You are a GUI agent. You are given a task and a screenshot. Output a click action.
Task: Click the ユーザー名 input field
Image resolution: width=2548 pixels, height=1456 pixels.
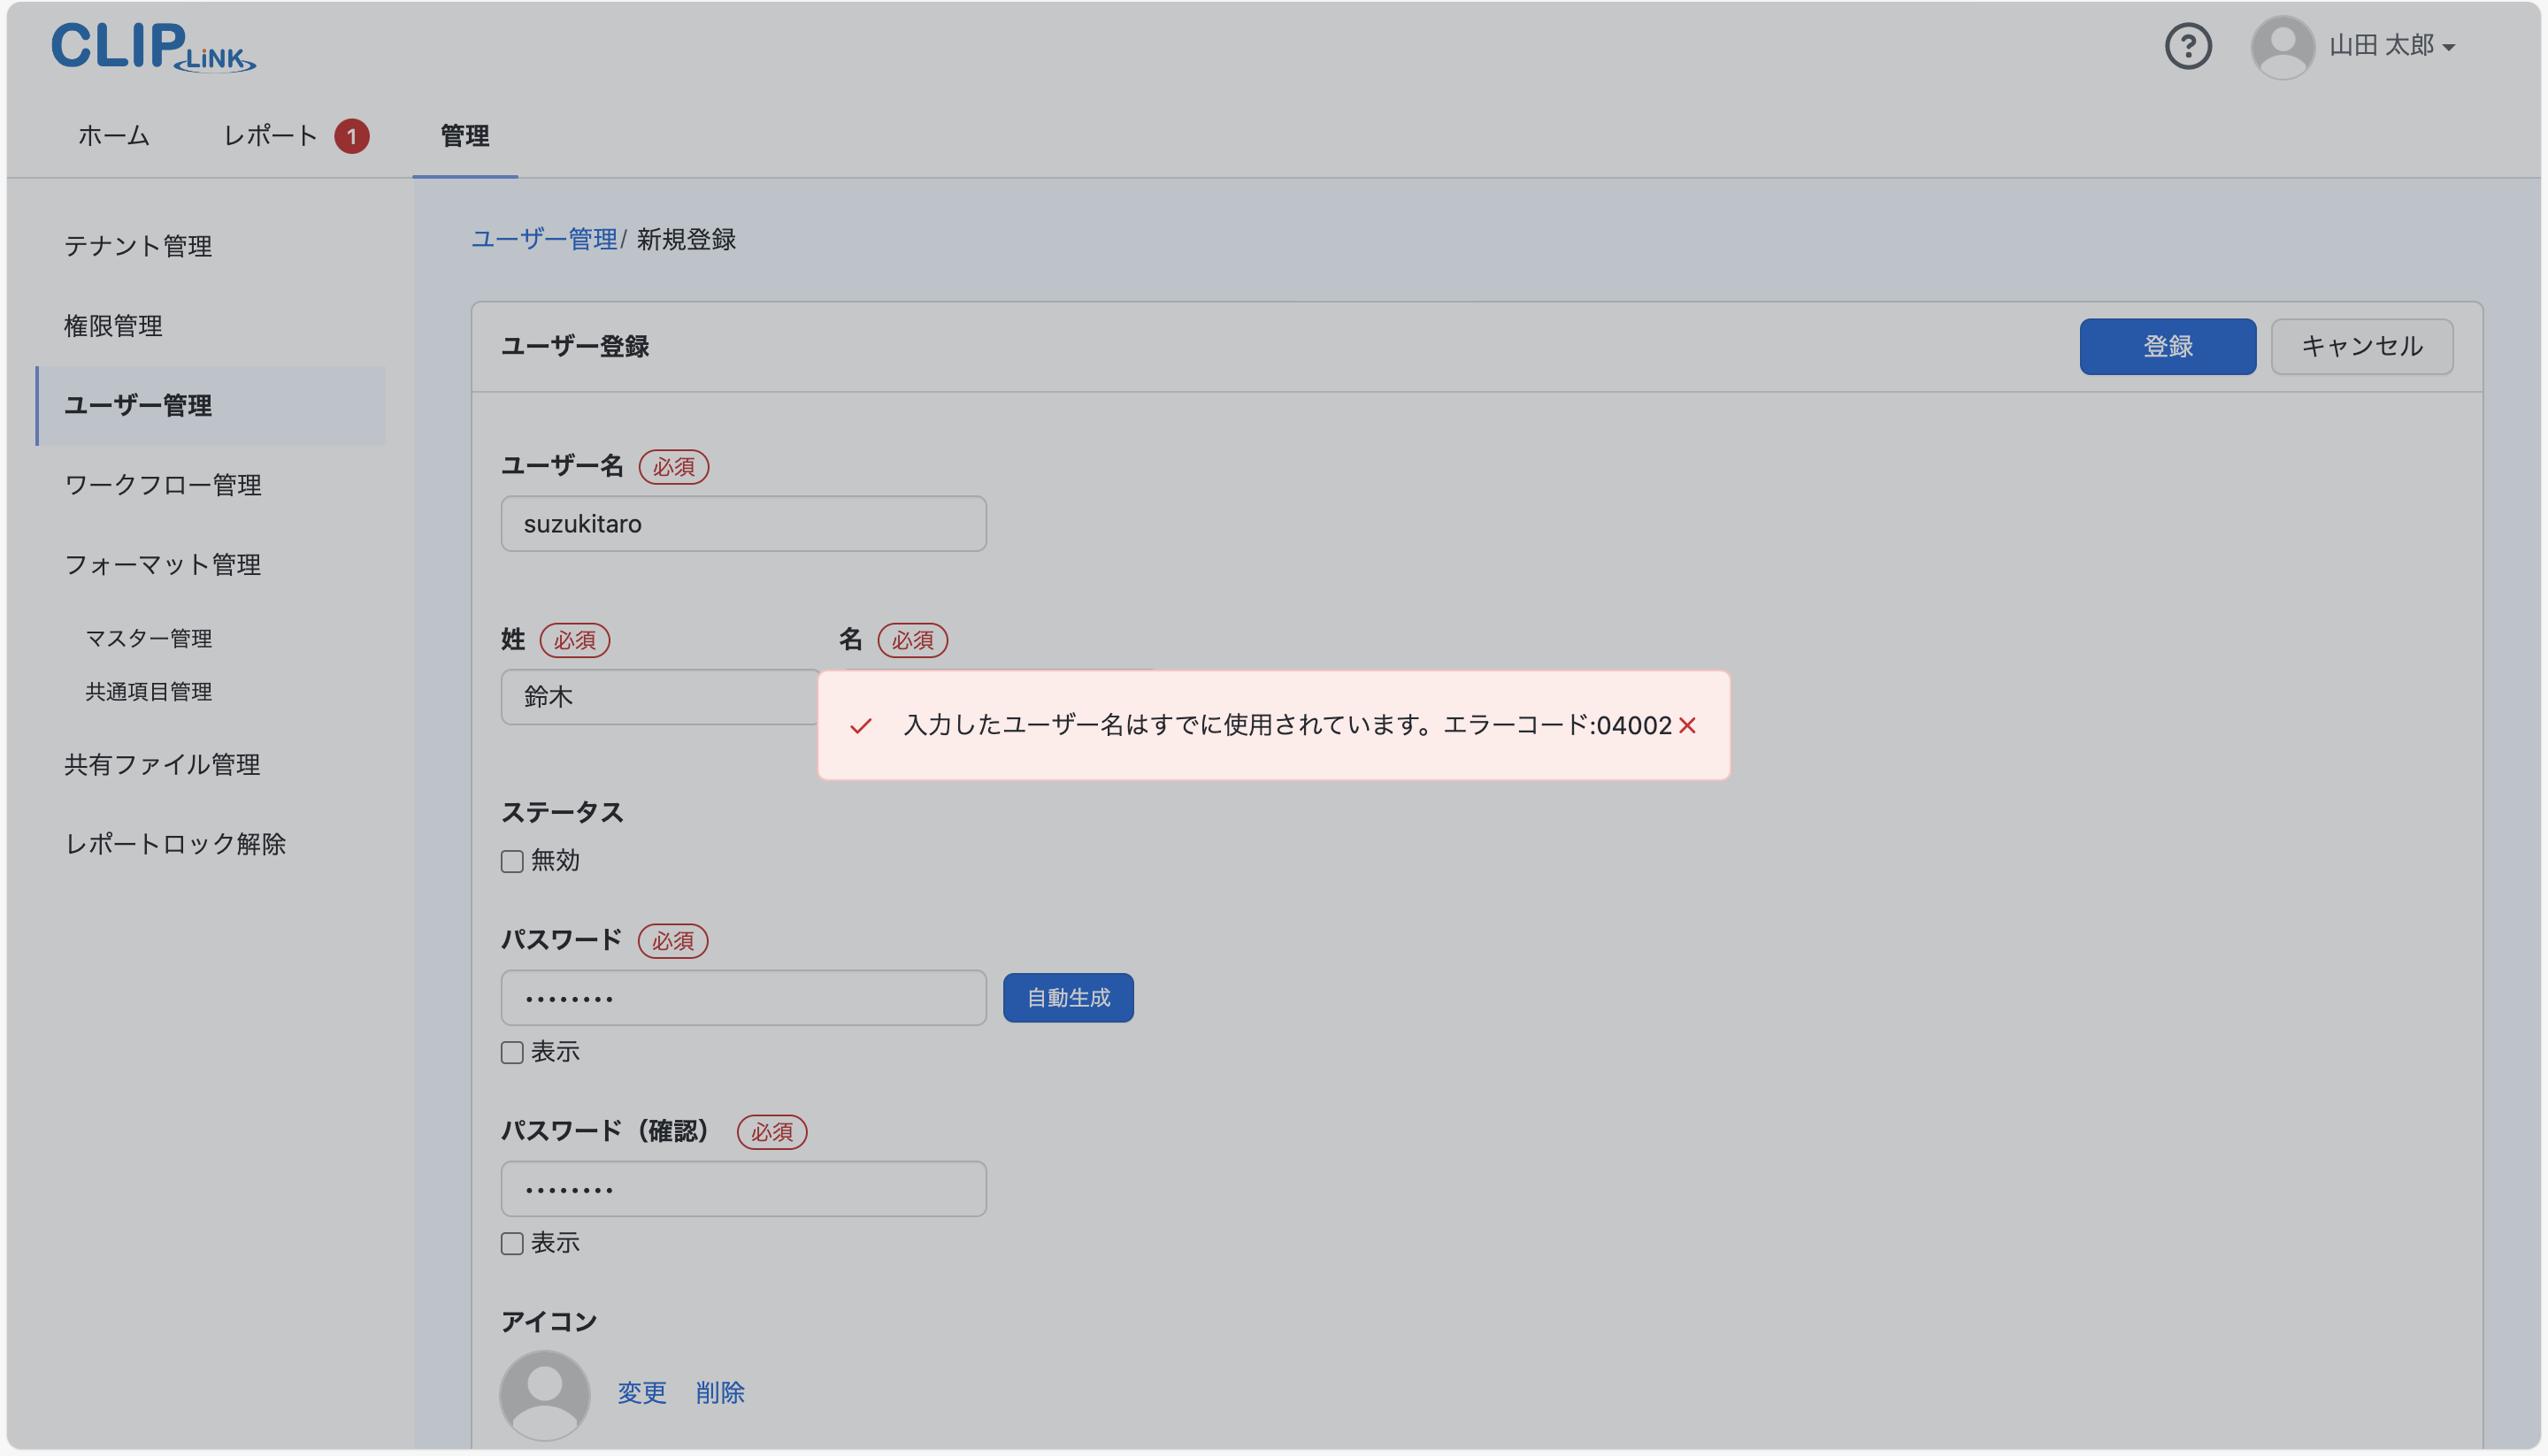pyautogui.click(x=743, y=523)
